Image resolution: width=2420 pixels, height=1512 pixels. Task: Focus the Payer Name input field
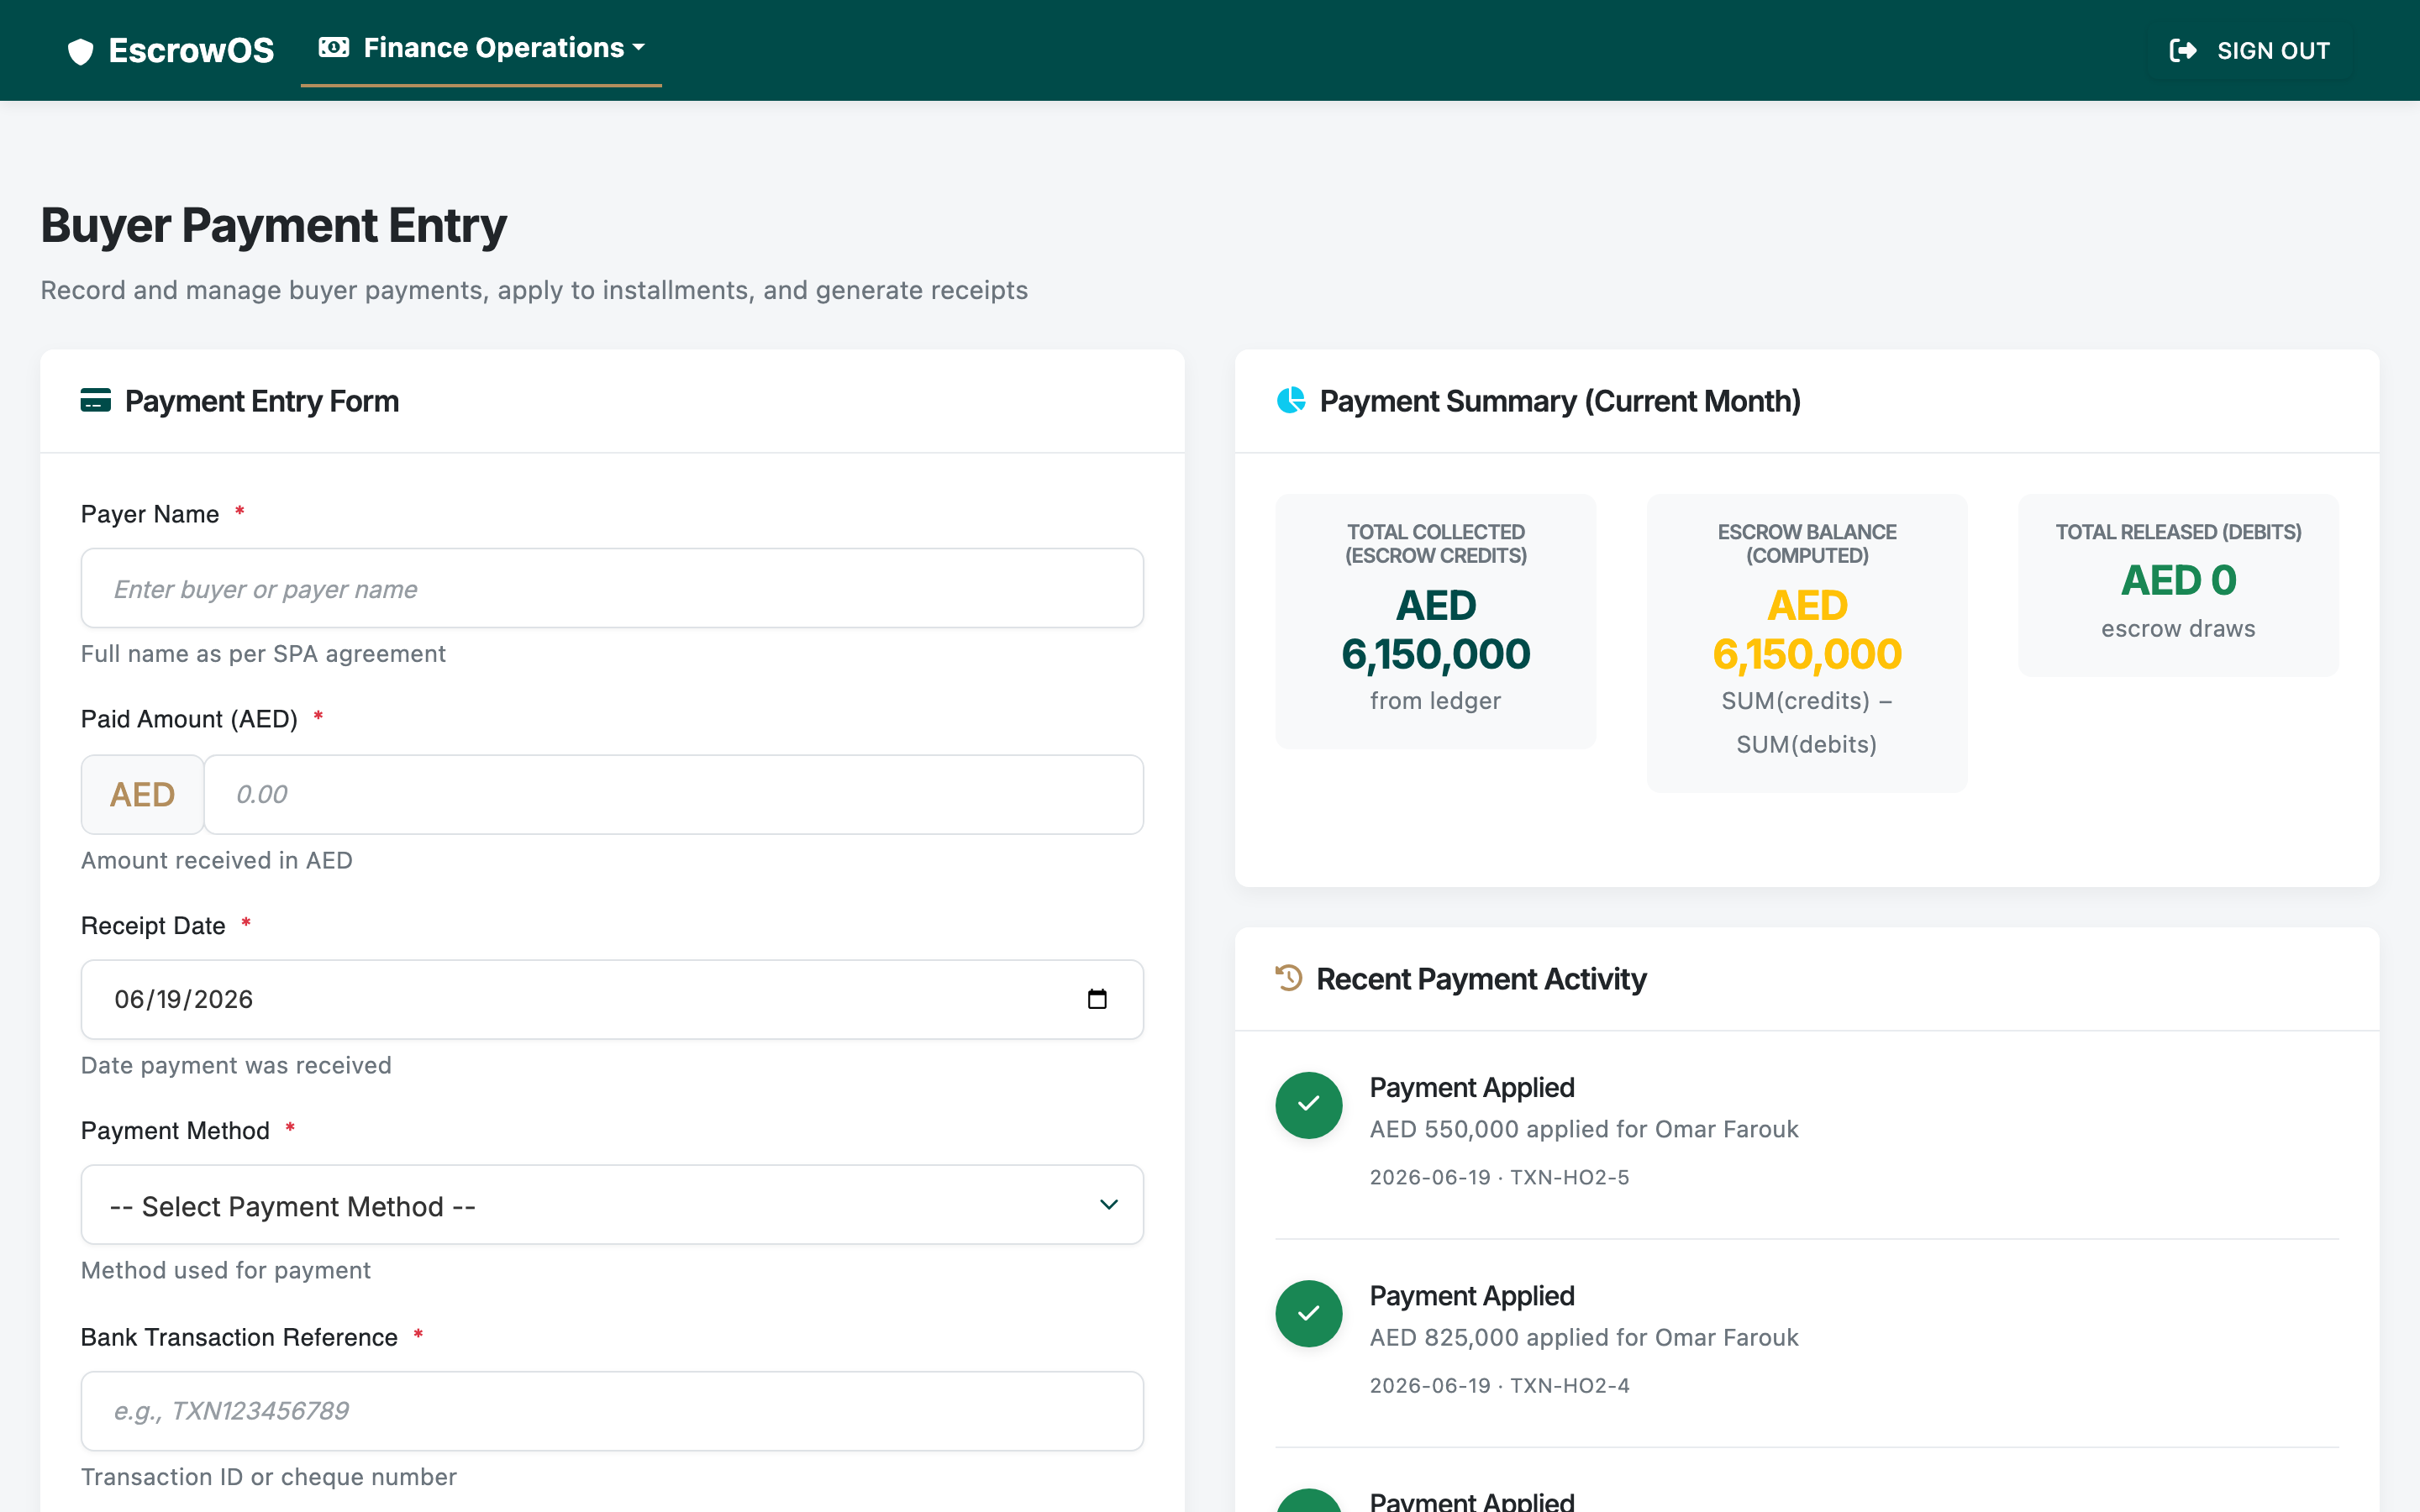pyautogui.click(x=612, y=588)
